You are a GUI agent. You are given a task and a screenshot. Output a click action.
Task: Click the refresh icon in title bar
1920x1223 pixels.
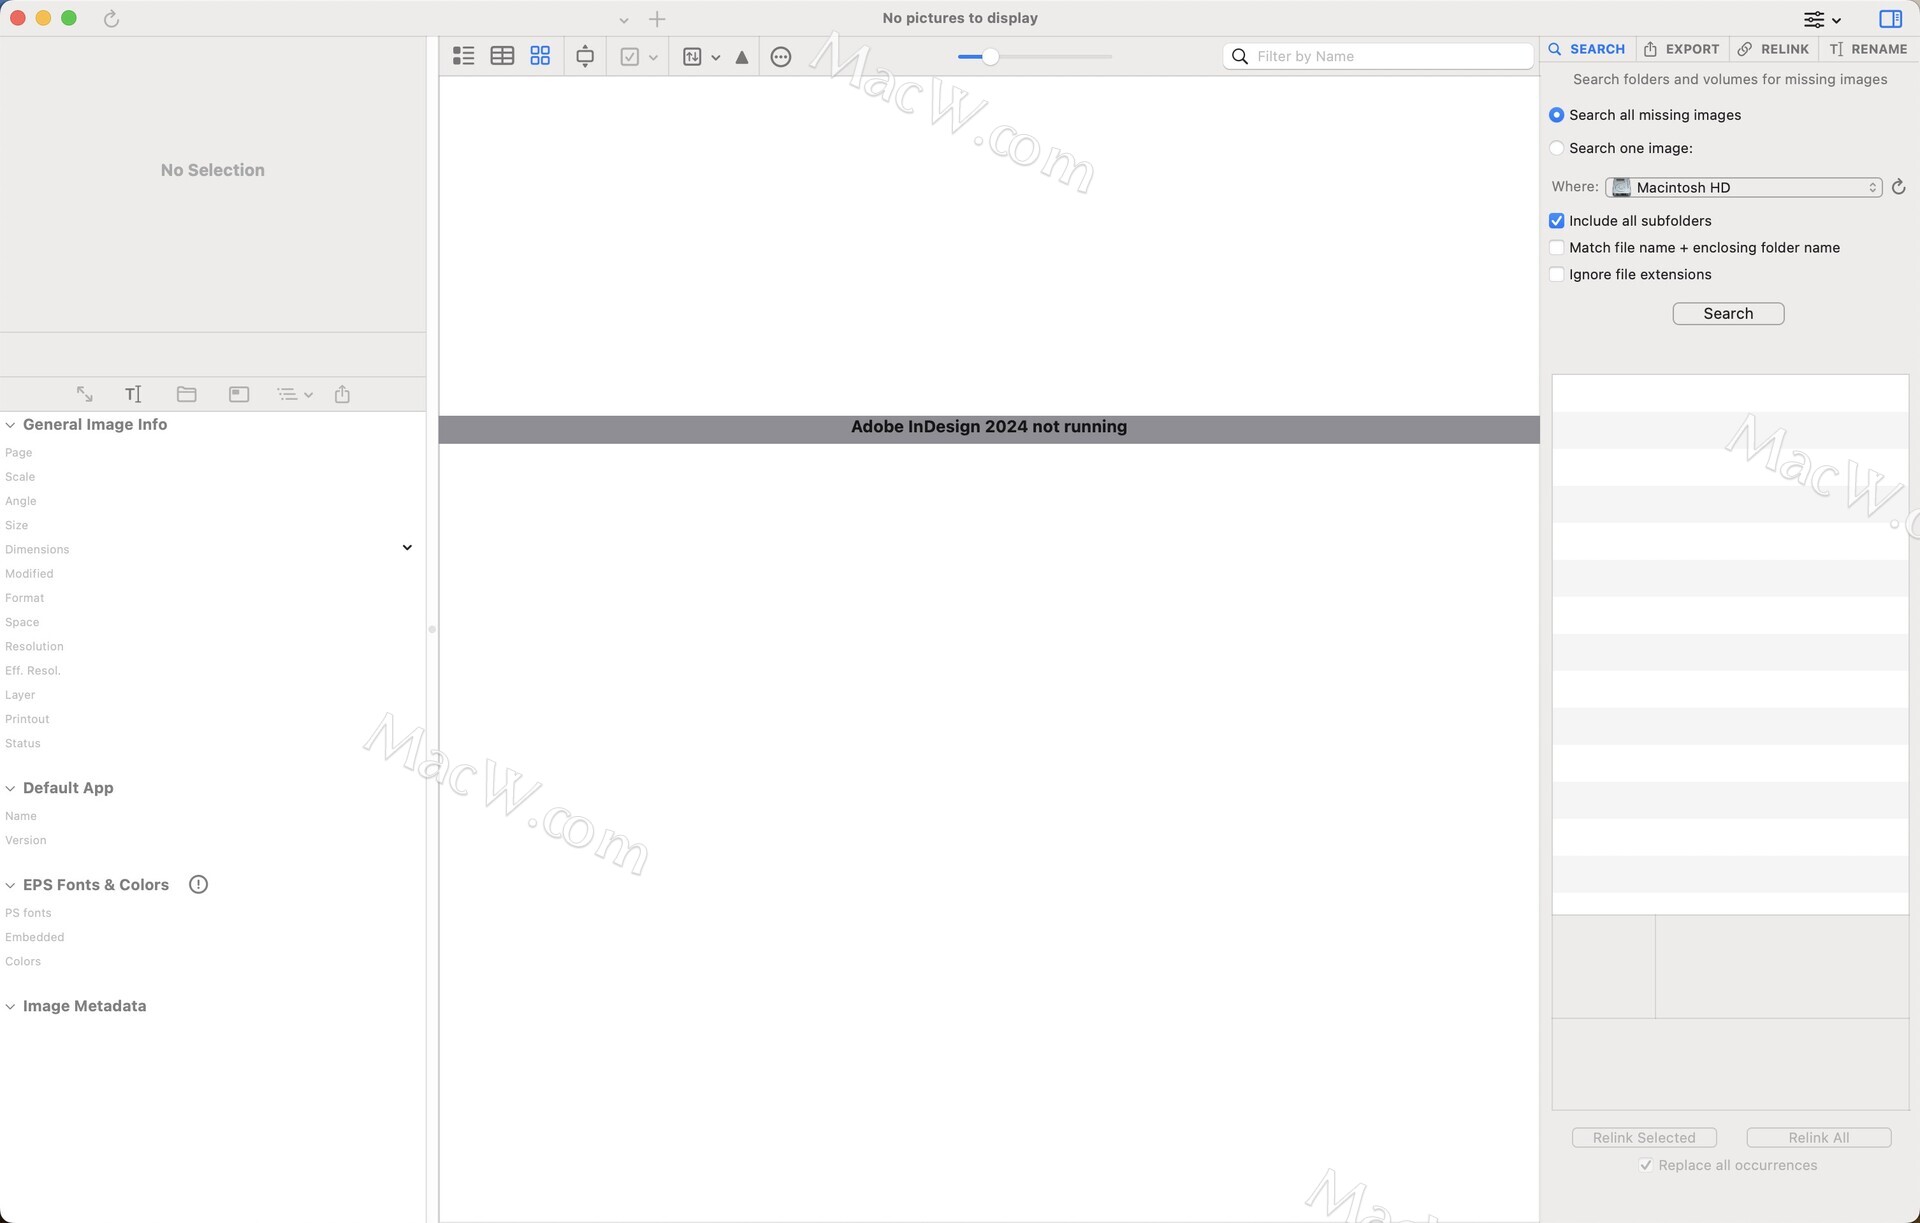112,18
